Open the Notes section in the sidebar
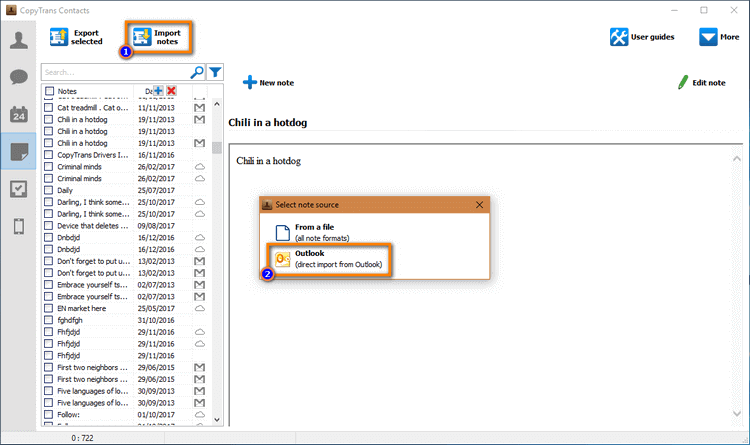The image size is (750, 445). (x=19, y=152)
